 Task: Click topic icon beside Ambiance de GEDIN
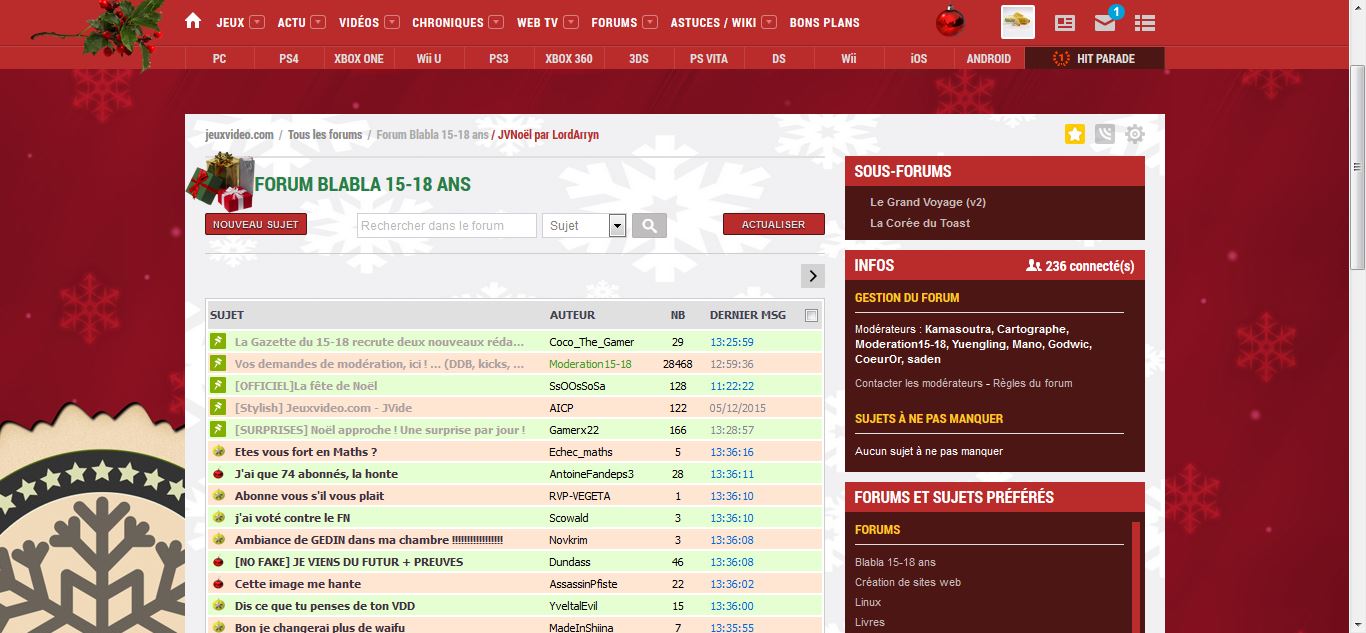tap(218, 539)
